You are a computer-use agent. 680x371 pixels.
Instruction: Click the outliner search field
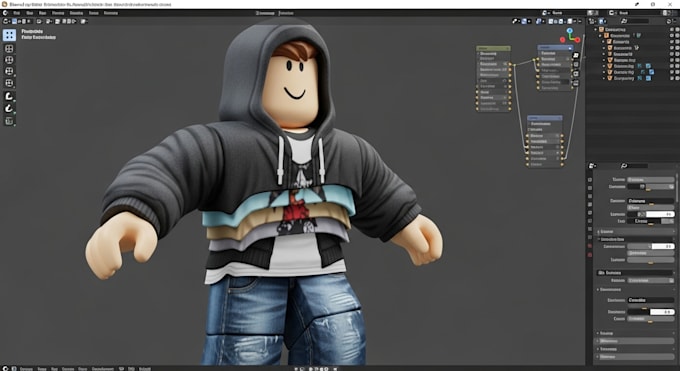click(634, 21)
